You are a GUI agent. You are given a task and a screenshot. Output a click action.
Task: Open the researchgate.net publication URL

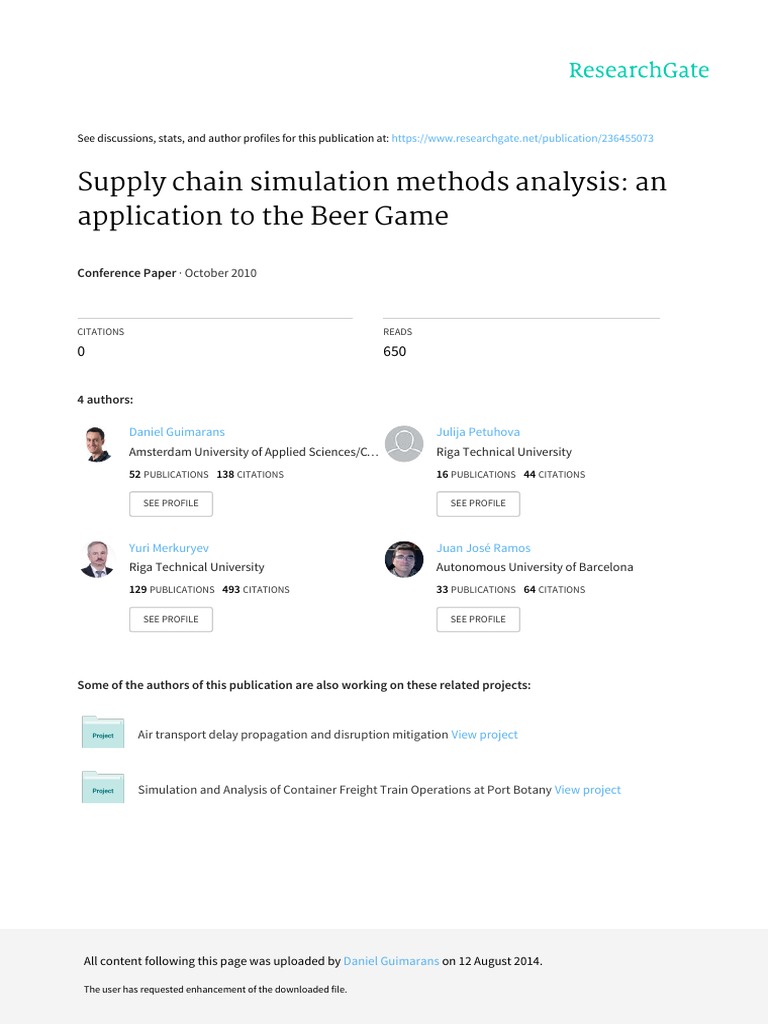523,138
